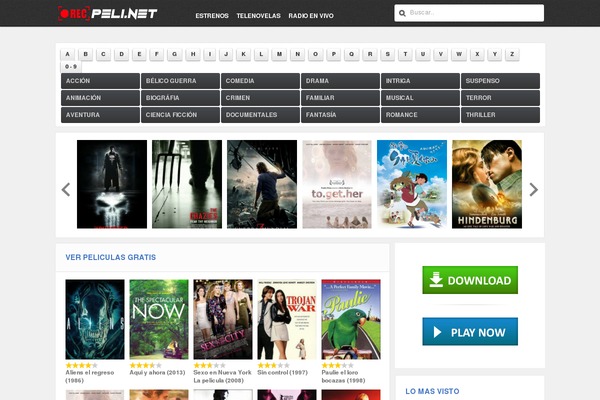Advance carousel with the right arrow
The image size is (600, 400).
click(x=533, y=189)
